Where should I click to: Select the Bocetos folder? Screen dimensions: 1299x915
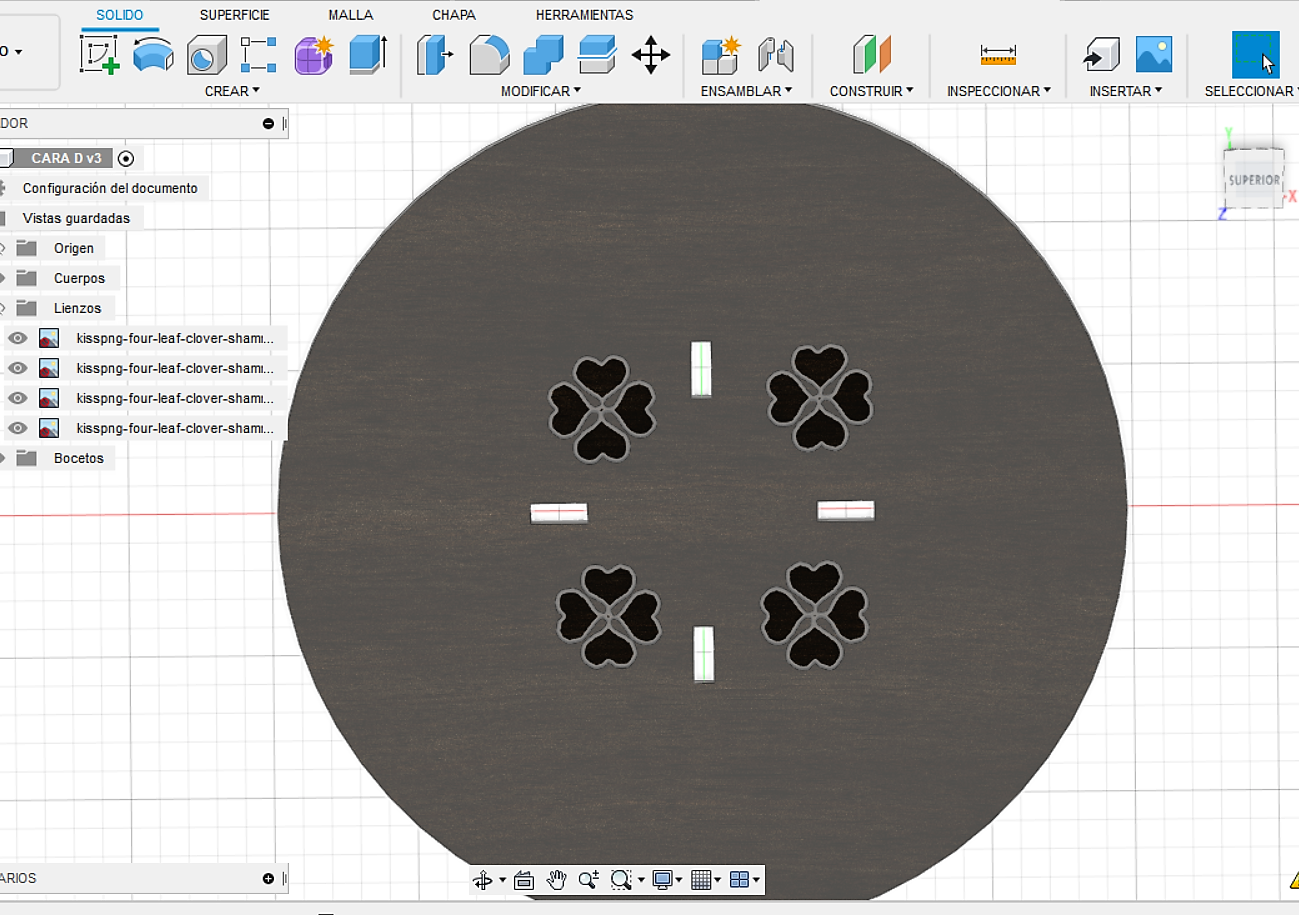[79, 458]
